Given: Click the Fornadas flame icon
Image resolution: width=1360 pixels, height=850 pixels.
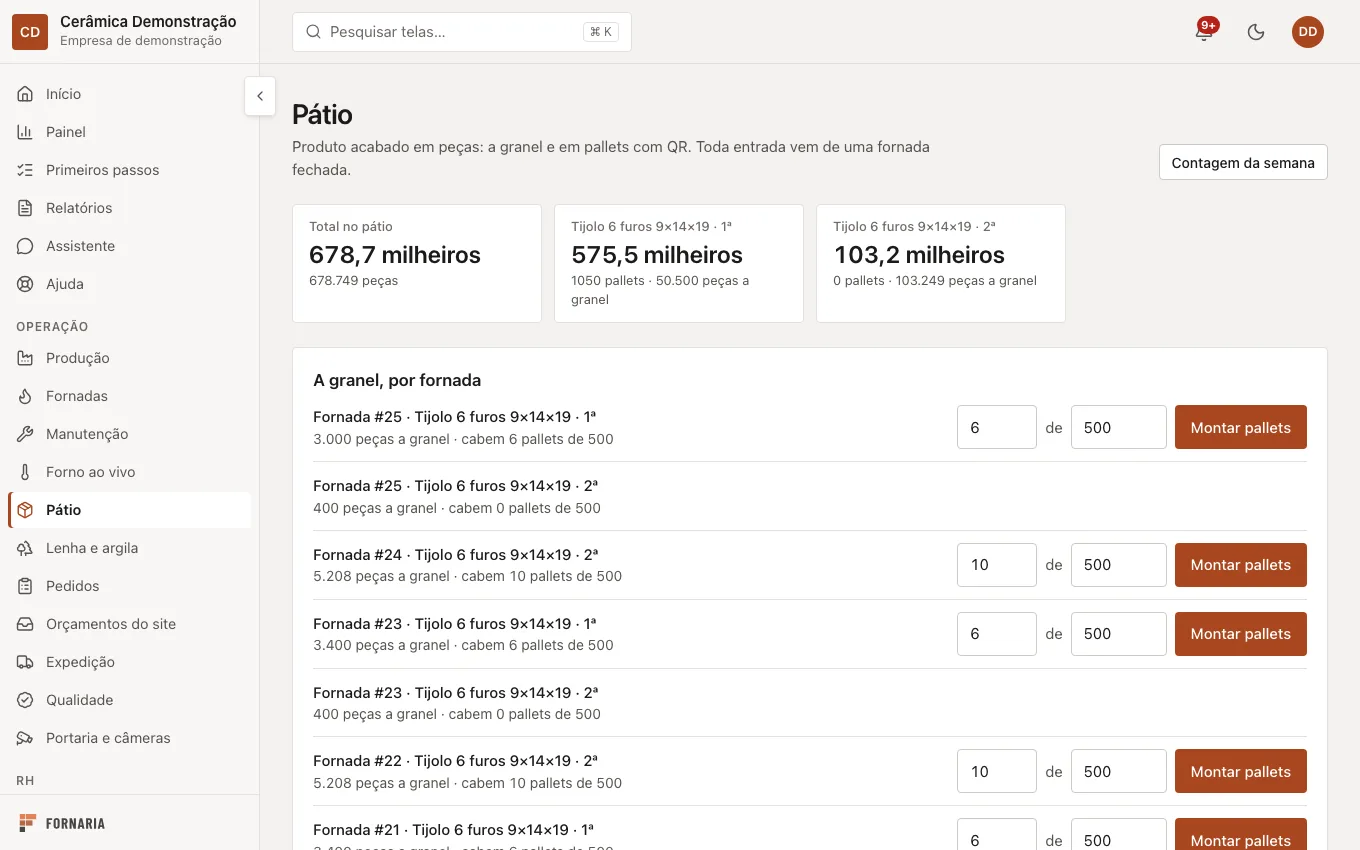Looking at the screenshot, I should (25, 396).
